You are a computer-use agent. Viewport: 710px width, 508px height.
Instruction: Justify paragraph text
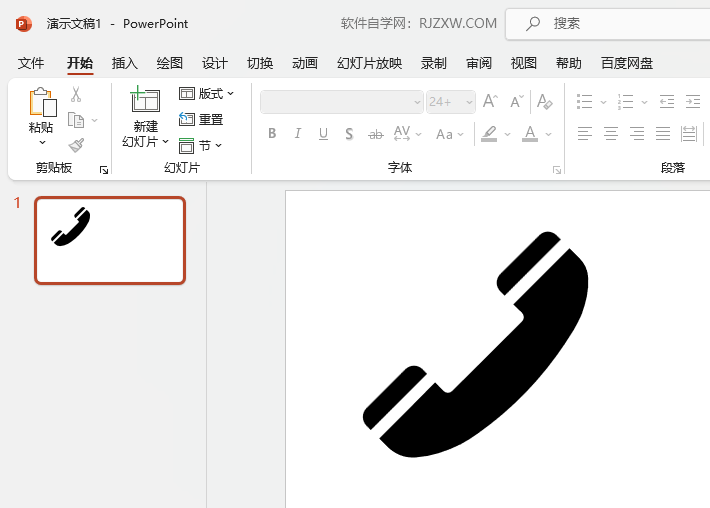tap(663, 134)
